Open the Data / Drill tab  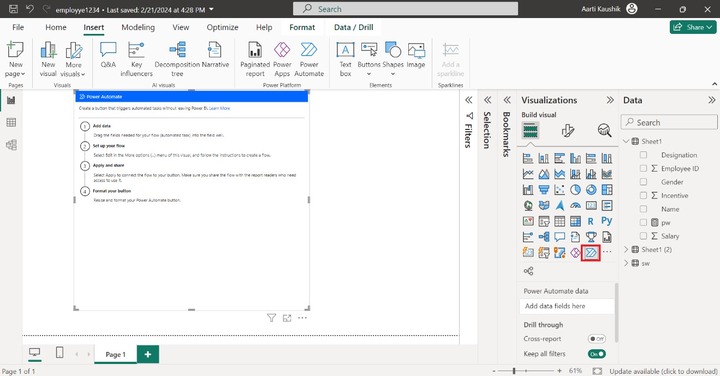pyautogui.click(x=354, y=27)
